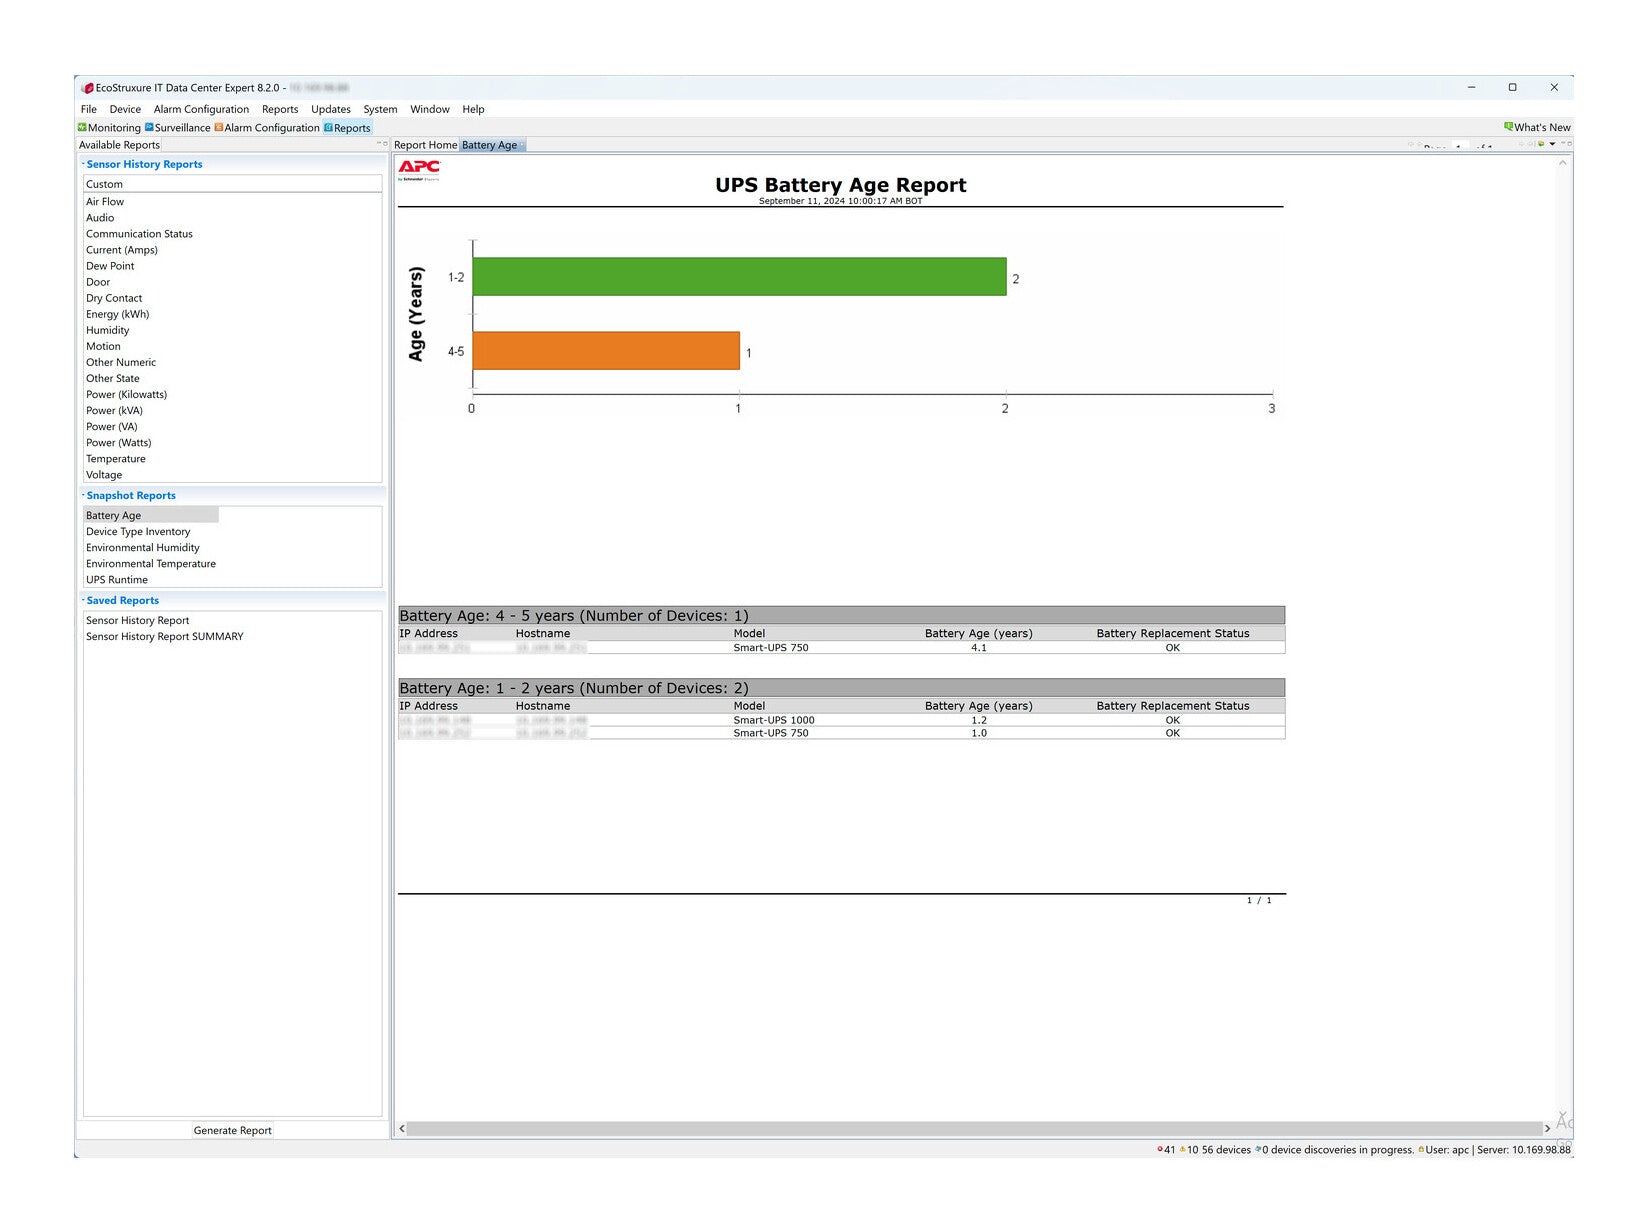The width and height of the screenshot is (1647, 1232).
Task: Open the Device menu
Action: pyautogui.click(x=125, y=109)
